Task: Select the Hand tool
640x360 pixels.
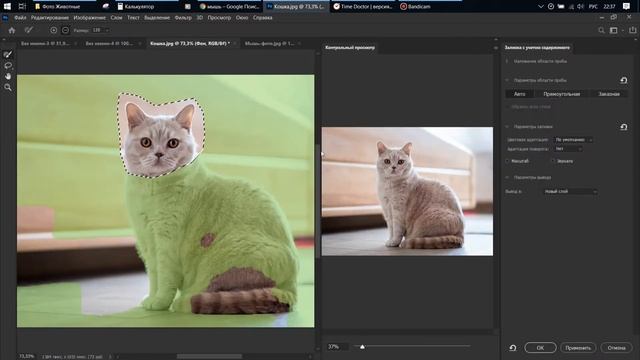Action: click(8, 76)
